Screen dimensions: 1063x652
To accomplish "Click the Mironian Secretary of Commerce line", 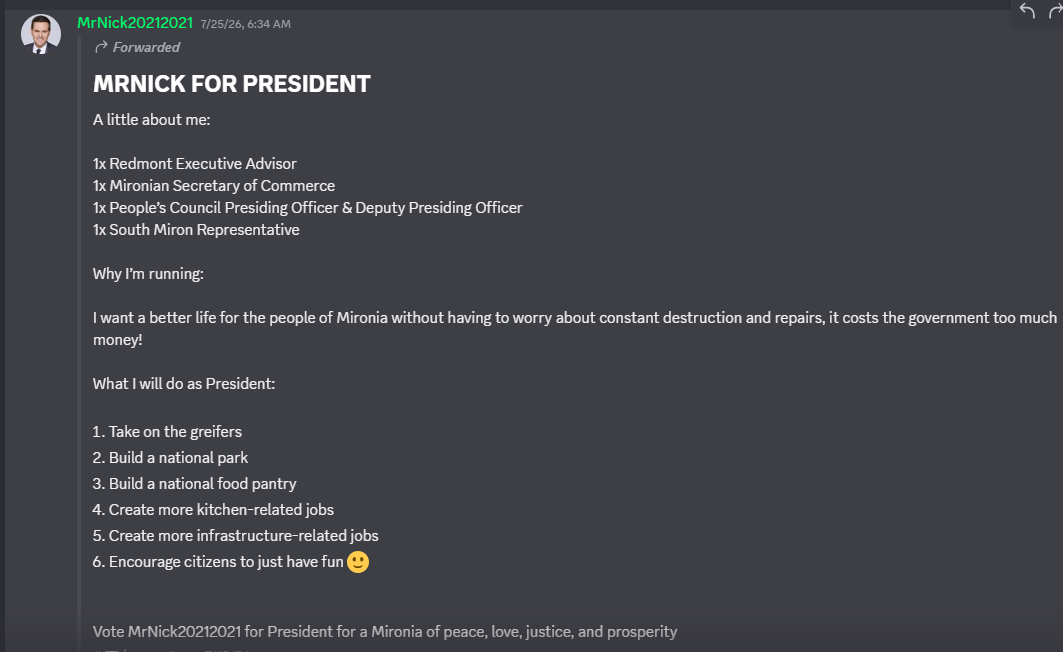I will 214,186.
